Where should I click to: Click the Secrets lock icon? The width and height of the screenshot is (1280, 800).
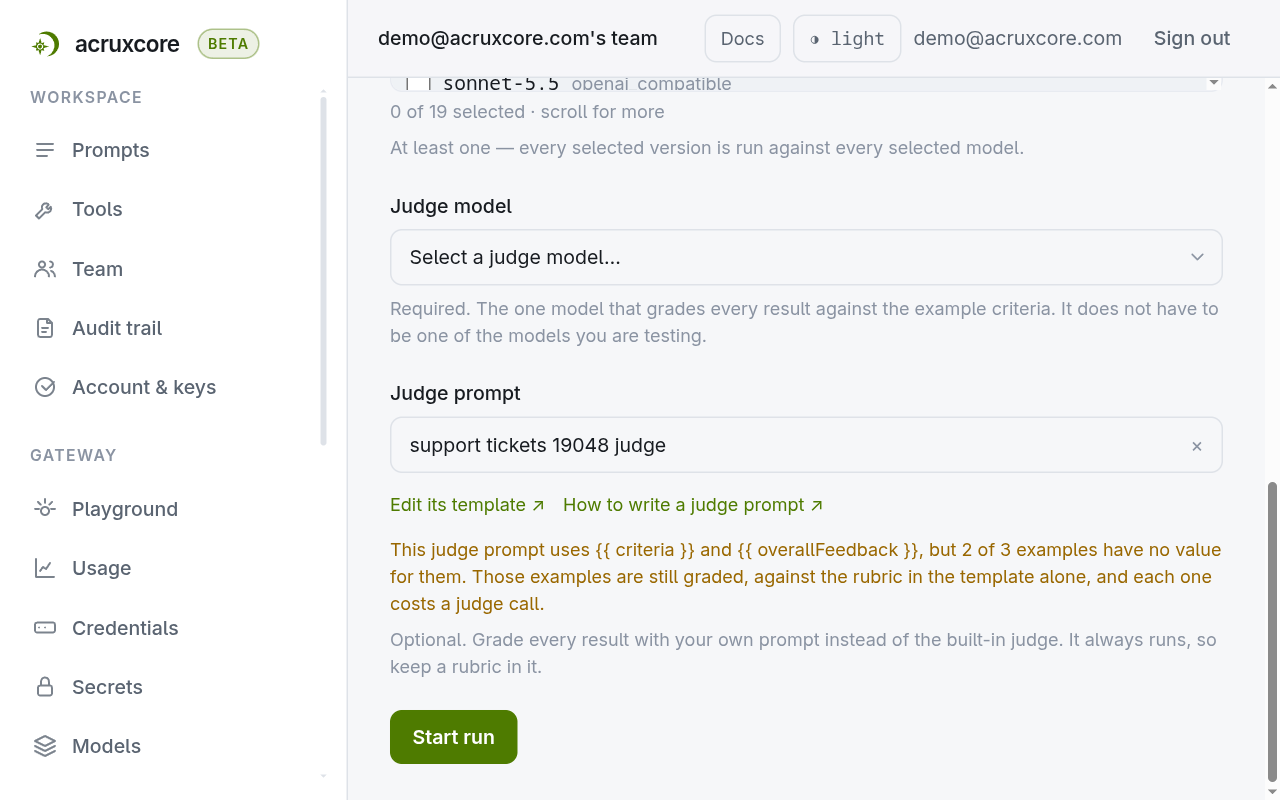(45, 687)
